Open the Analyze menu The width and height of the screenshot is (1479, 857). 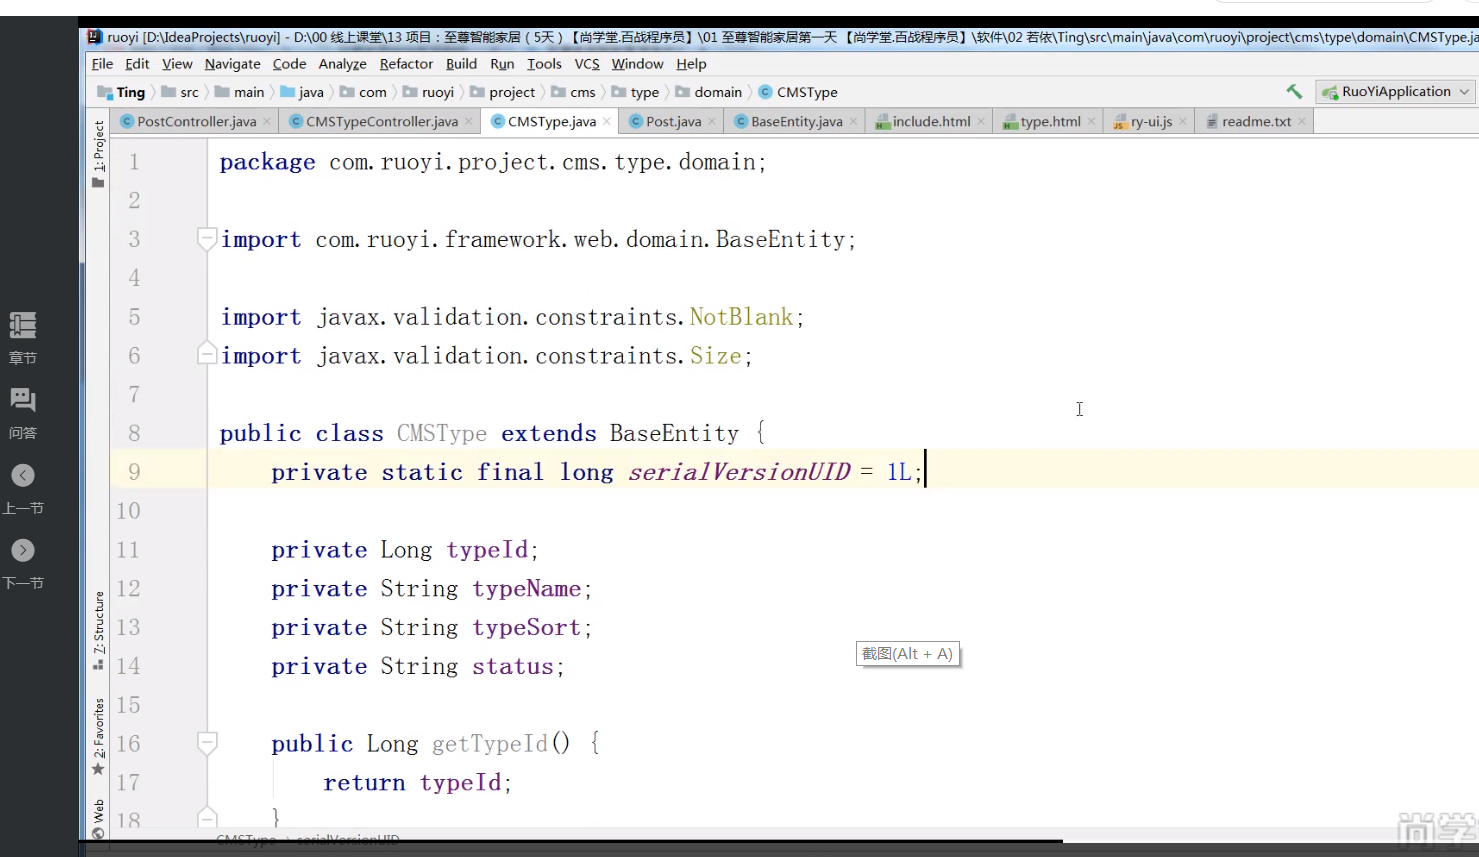pos(342,64)
